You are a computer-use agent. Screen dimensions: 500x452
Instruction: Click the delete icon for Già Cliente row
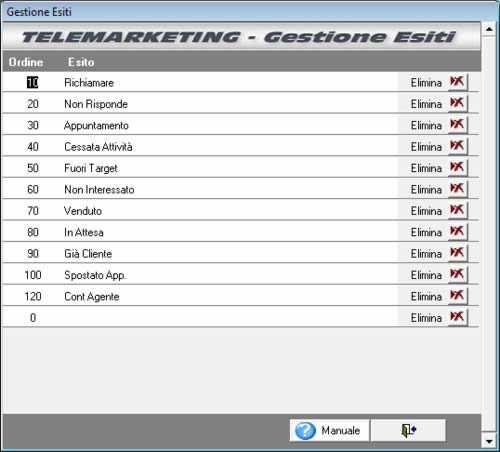point(457,253)
